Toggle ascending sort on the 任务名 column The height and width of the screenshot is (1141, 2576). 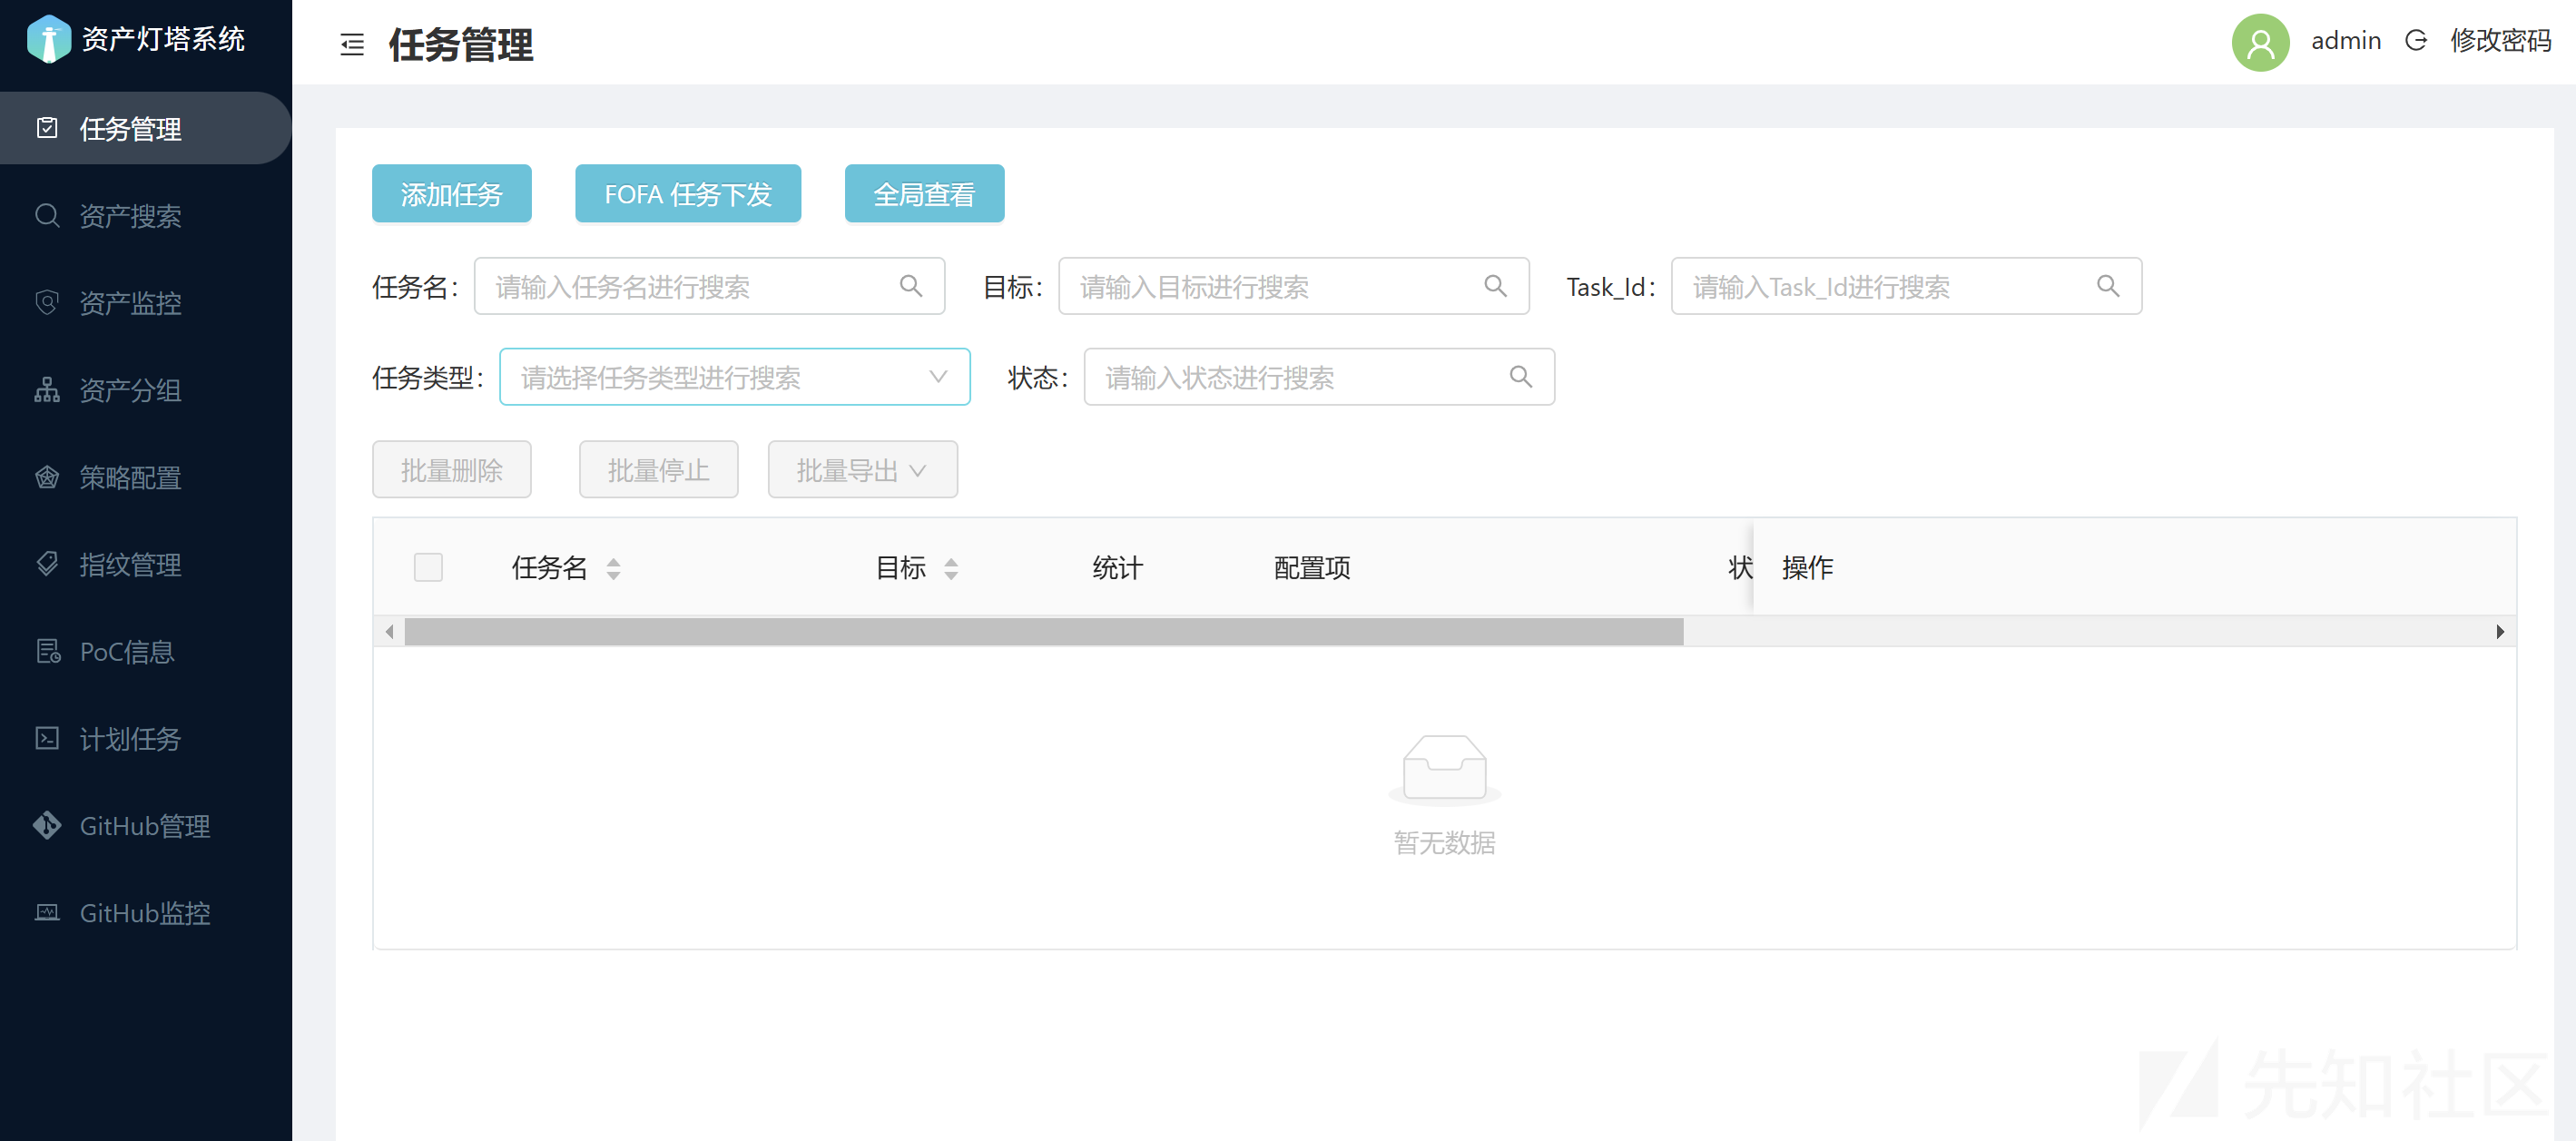(614, 560)
